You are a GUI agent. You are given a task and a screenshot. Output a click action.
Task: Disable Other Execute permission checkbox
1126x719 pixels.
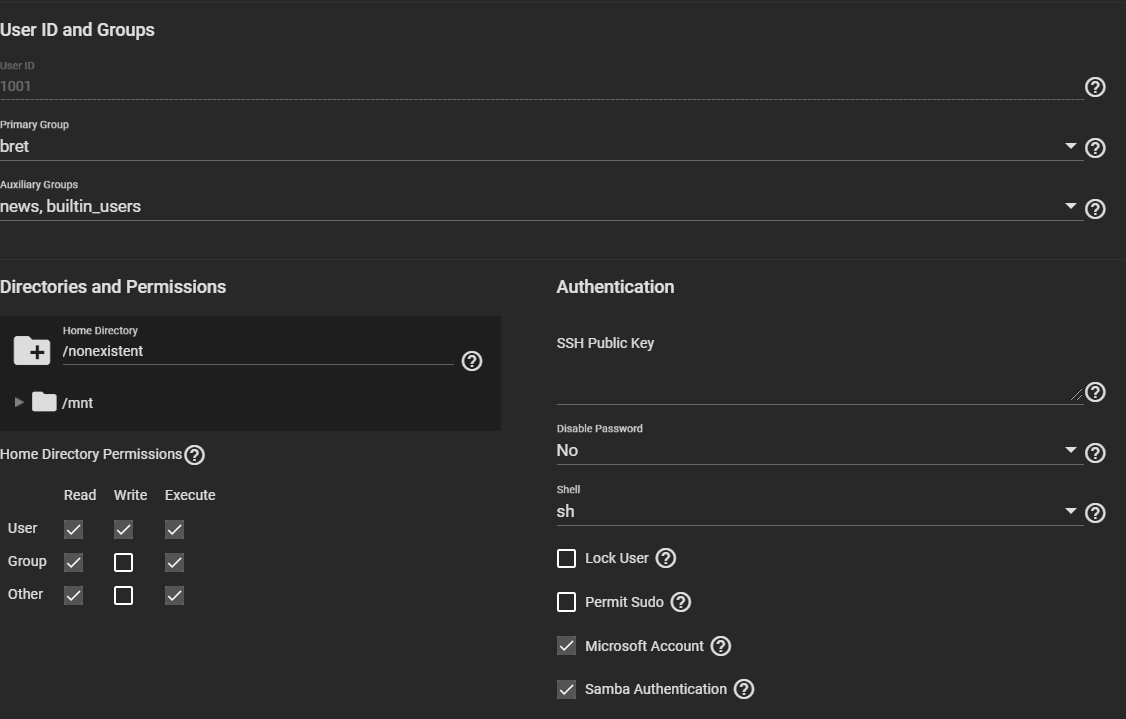[x=174, y=595]
